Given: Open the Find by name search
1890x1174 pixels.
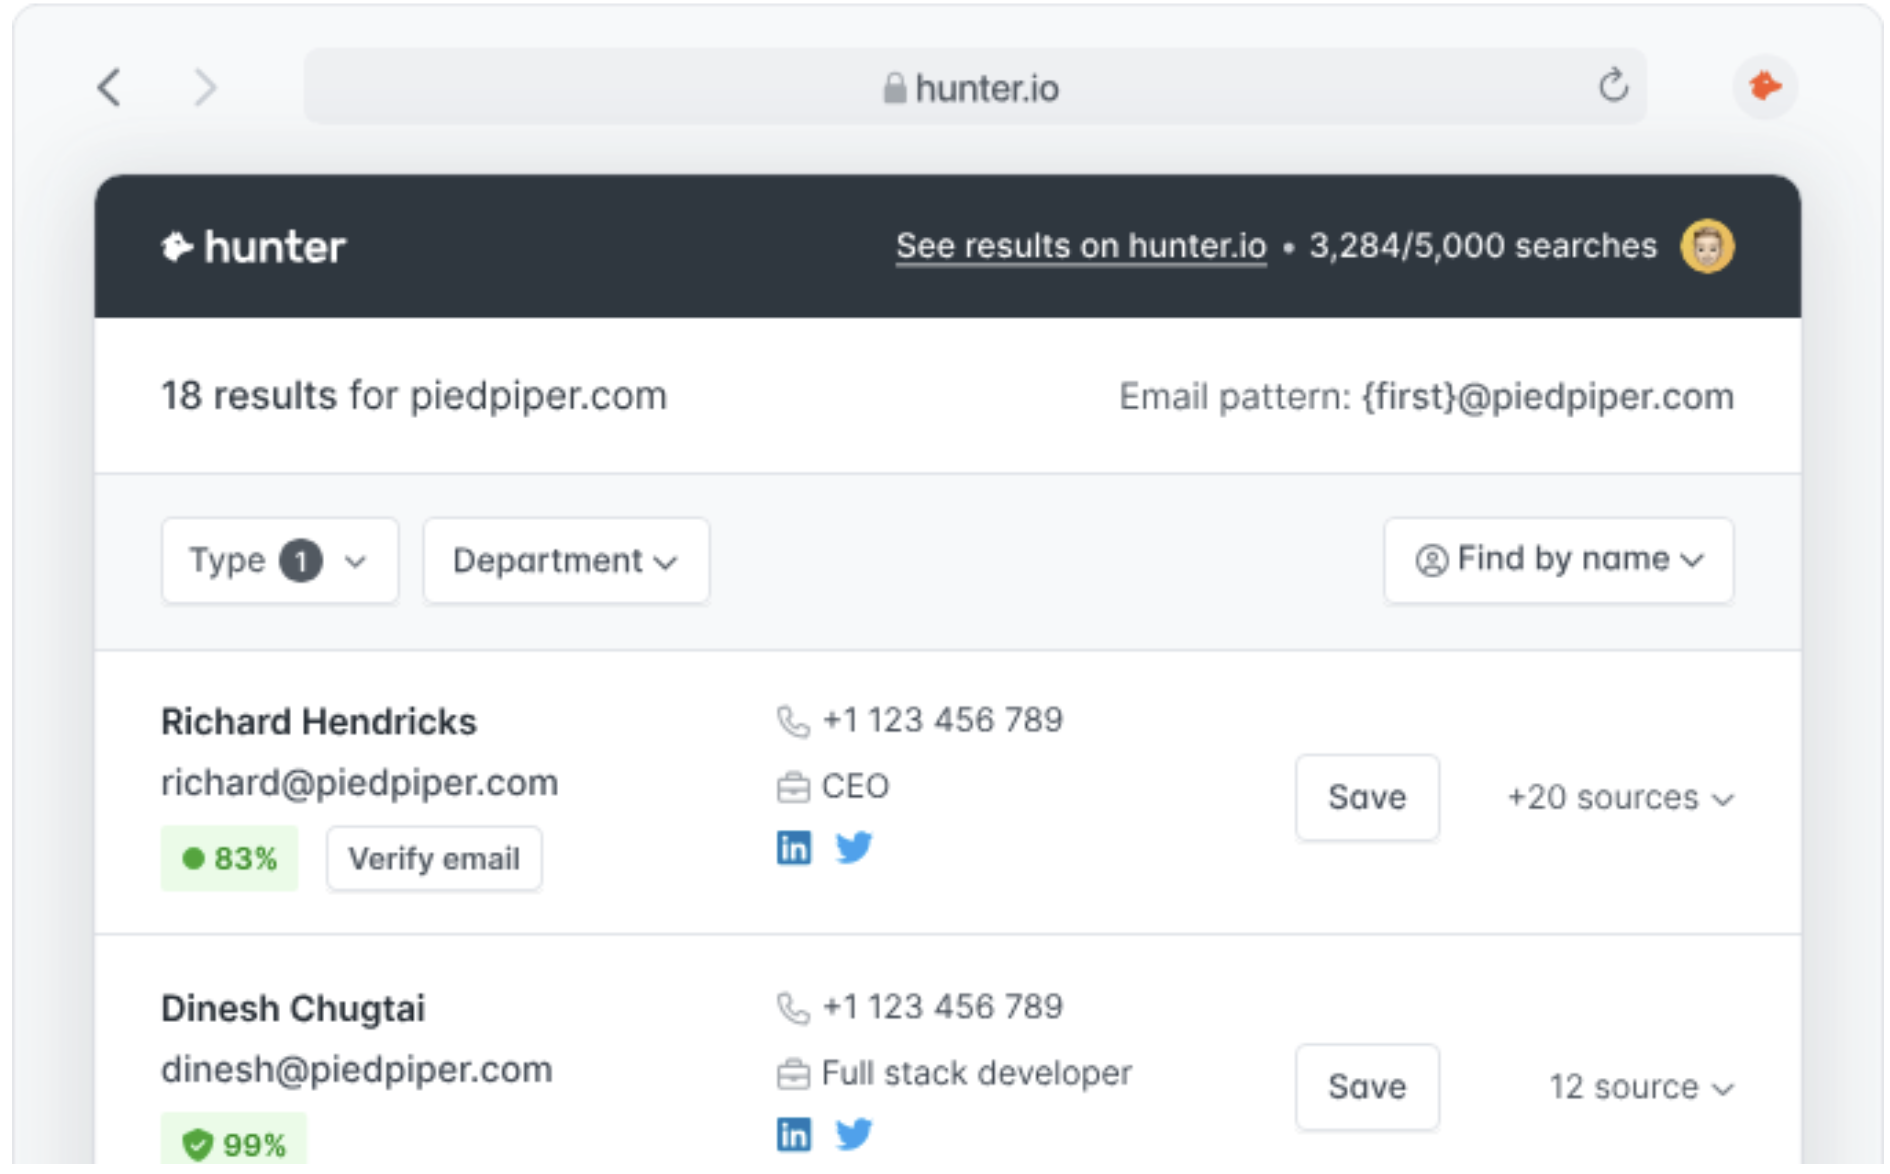Looking at the screenshot, I should tap(1558, 560).
